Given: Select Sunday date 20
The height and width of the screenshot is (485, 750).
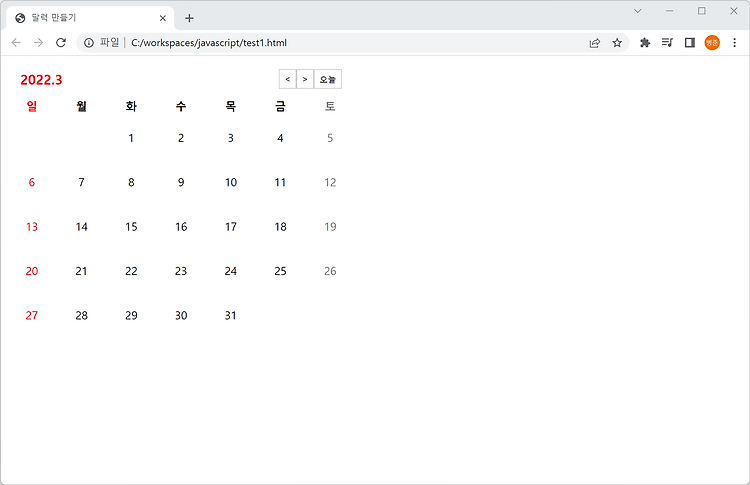Looking at the screenshot, I should pyautogui.click(x=32, y=271).
